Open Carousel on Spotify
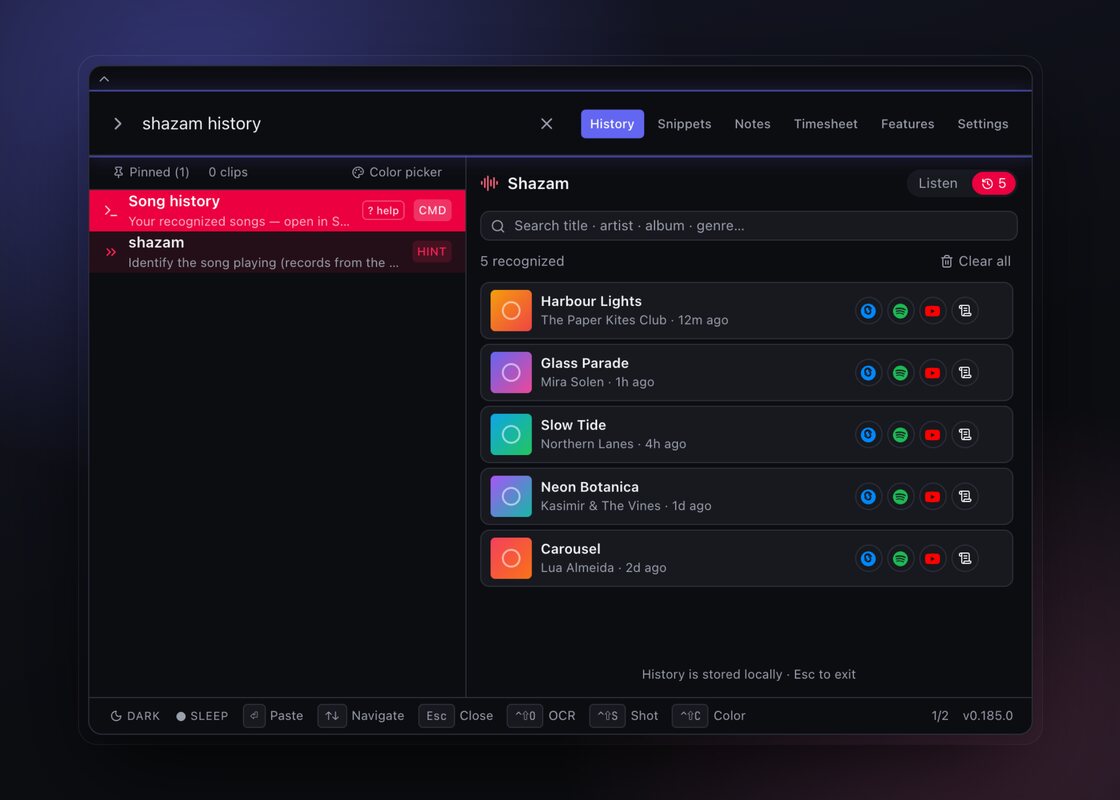 900,559
